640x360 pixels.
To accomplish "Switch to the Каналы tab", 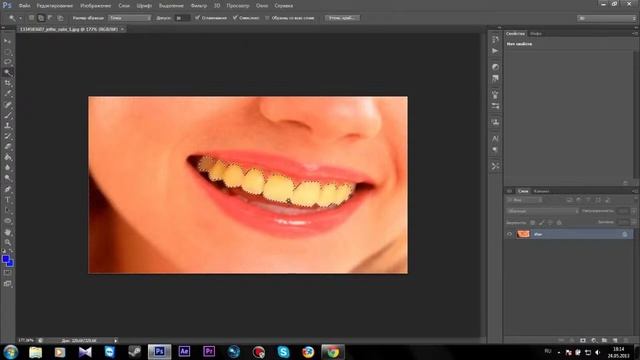I will [541, 191].
